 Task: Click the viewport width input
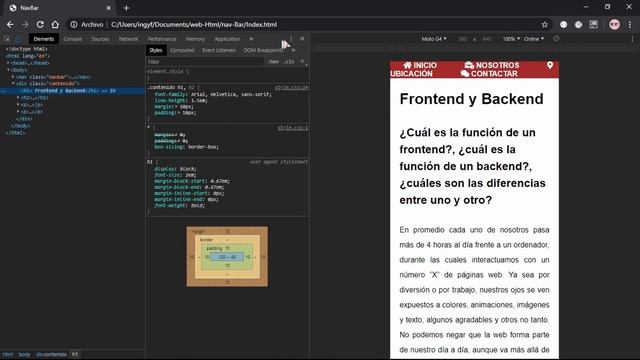click(462, 39)
